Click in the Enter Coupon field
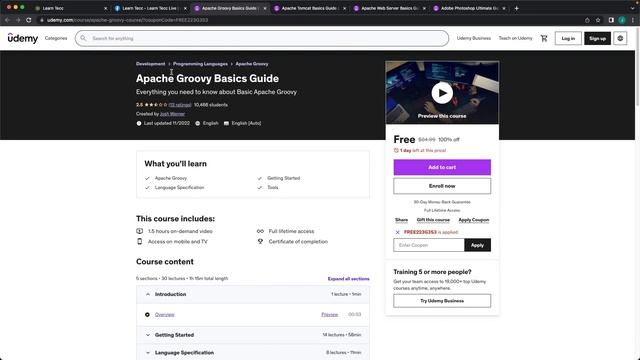Viewport: 640px width, 360px height. [x=429, y=245]
